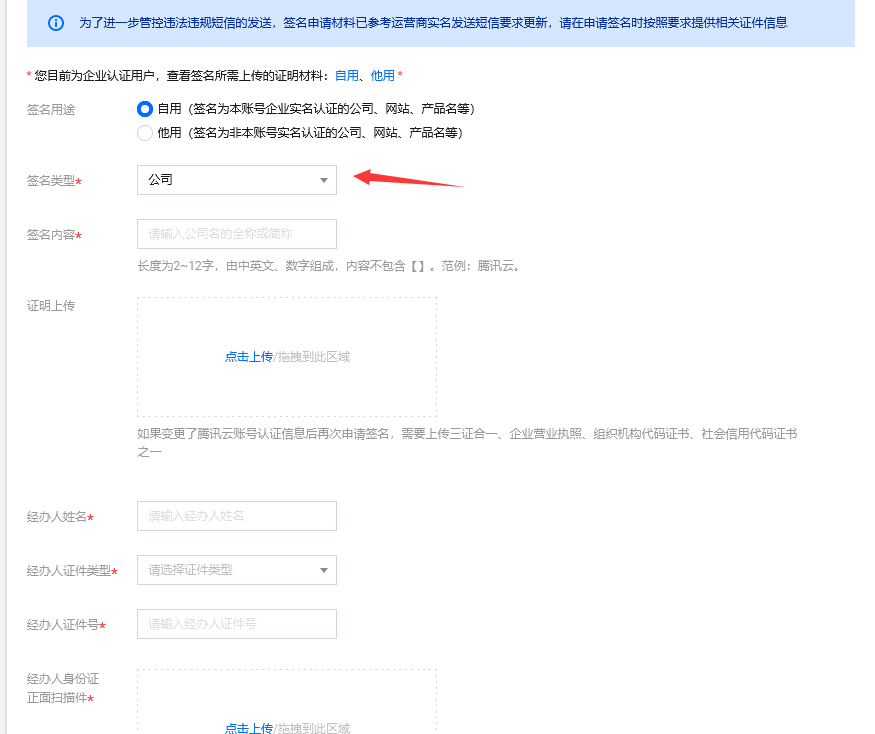
Task: Click the ID card scan upload area
Action: pos(285,710)
